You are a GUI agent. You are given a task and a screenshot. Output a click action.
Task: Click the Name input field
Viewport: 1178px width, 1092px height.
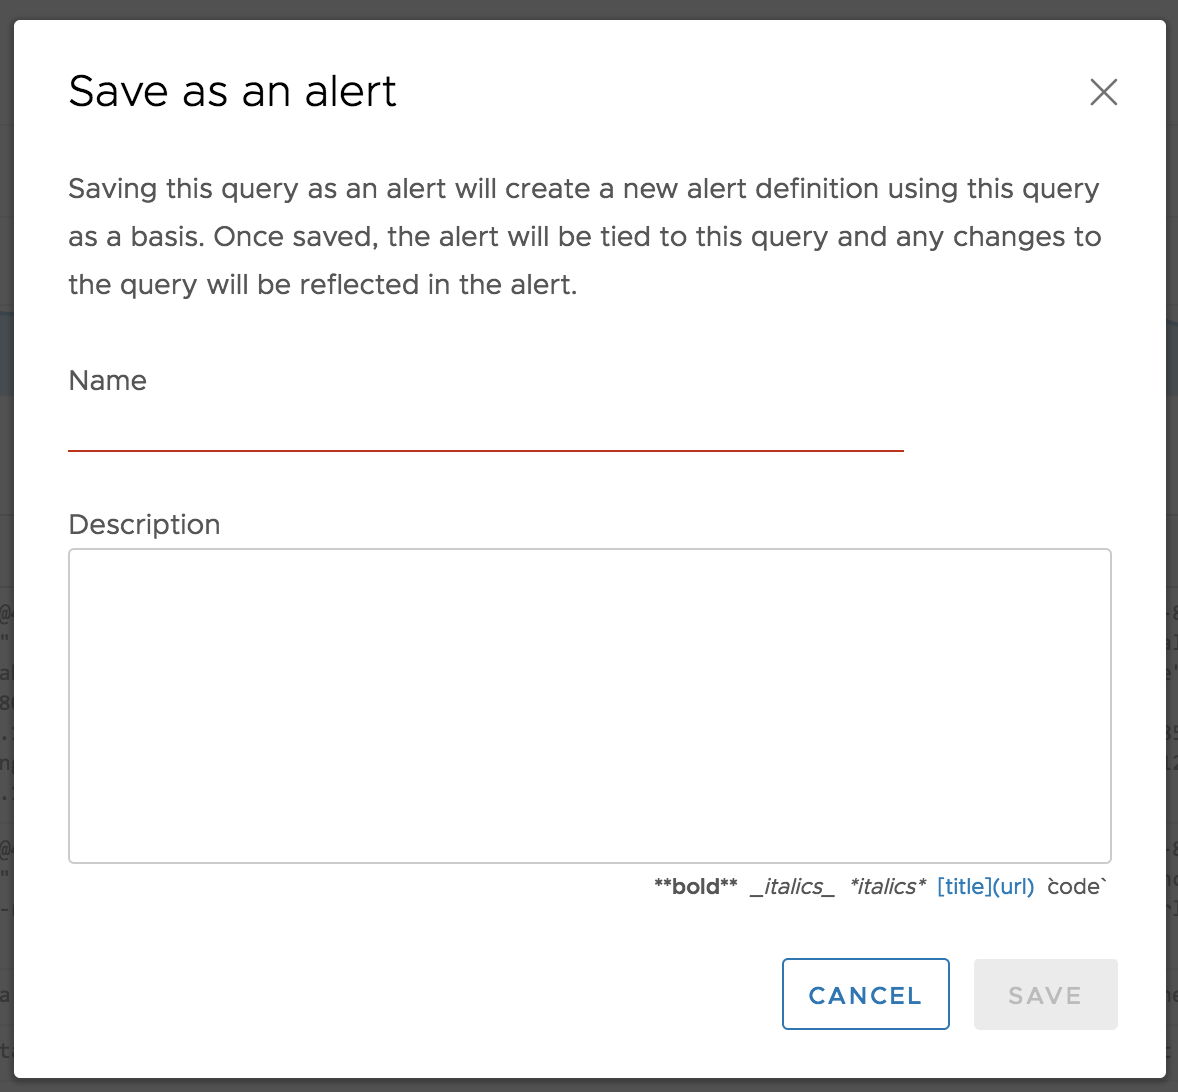click(485, 428)
